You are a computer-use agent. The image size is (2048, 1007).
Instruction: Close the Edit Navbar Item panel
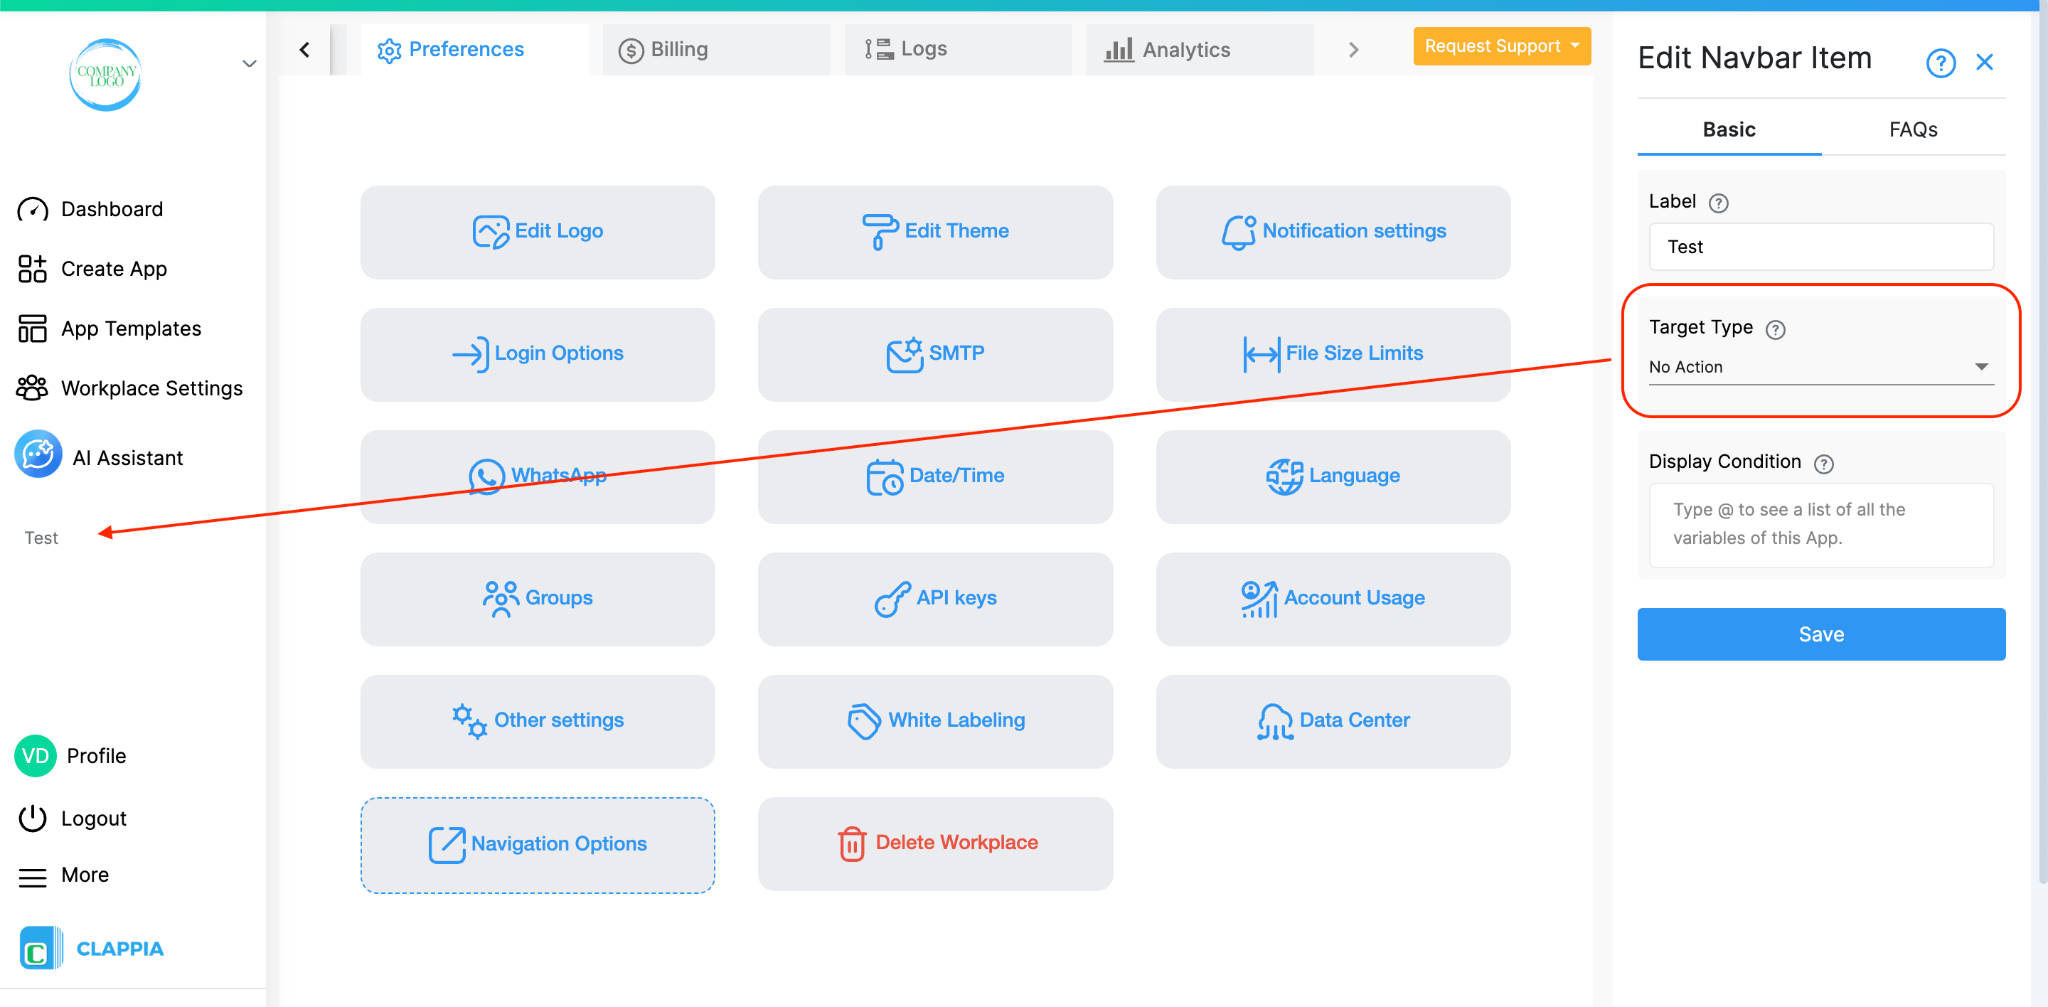(1985, 62)
